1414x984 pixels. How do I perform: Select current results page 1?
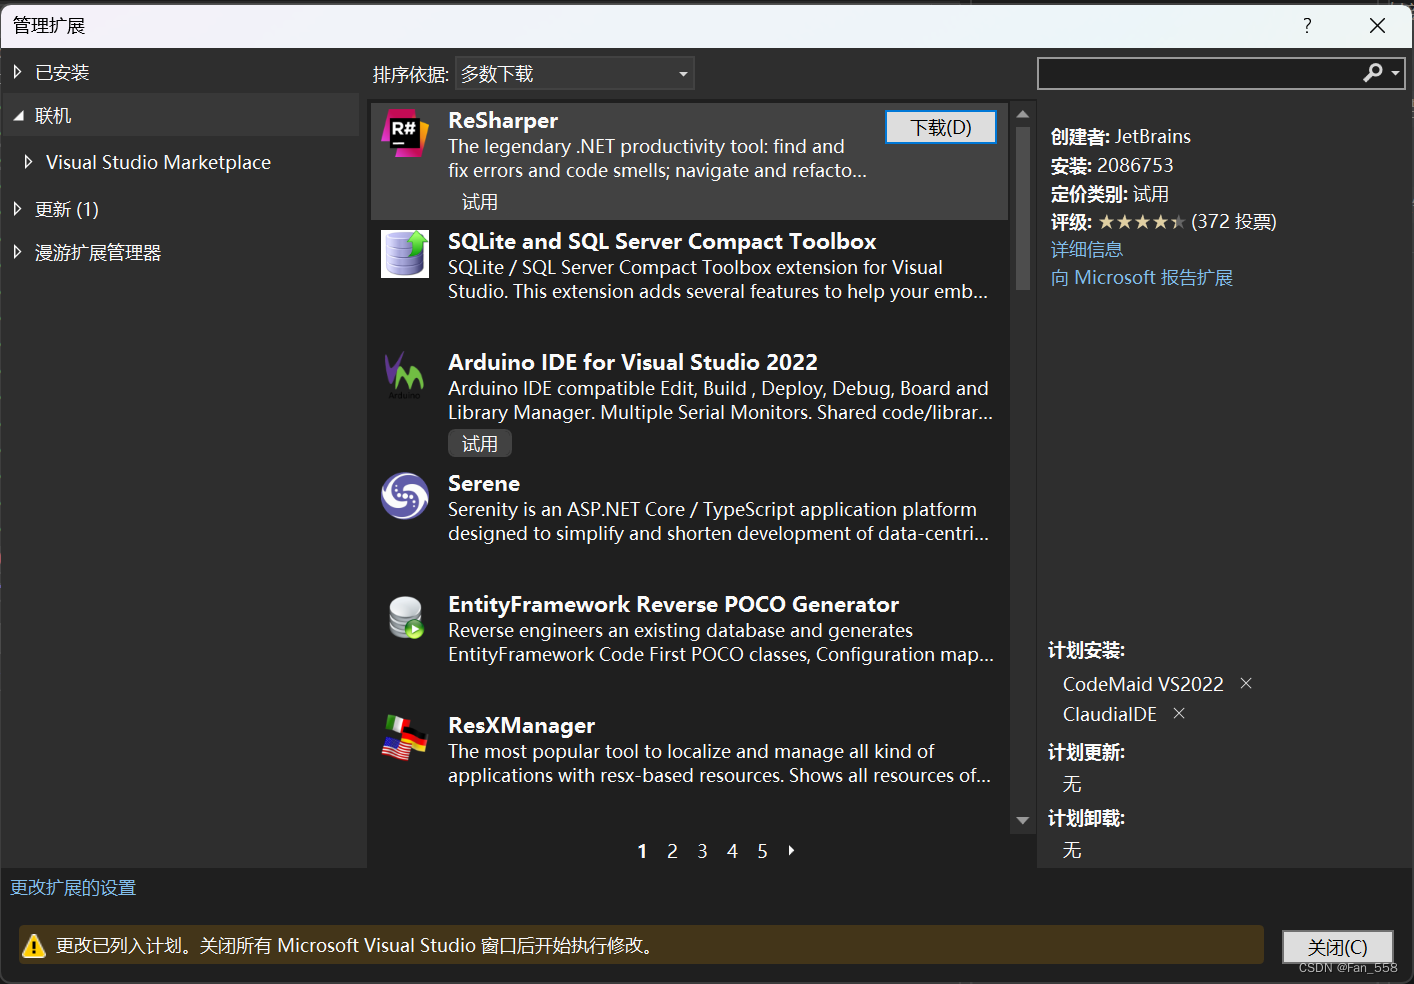642,851
